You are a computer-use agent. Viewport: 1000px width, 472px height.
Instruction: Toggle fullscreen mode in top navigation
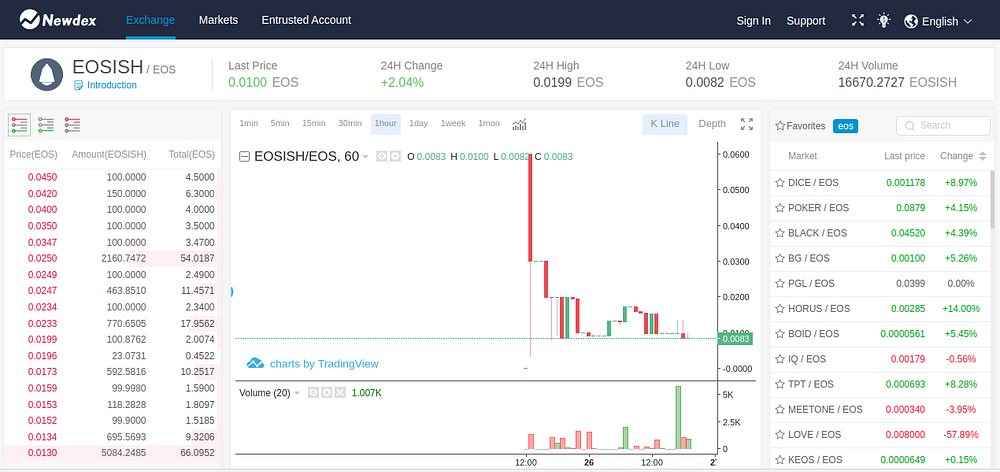click(x=858, y=20)
